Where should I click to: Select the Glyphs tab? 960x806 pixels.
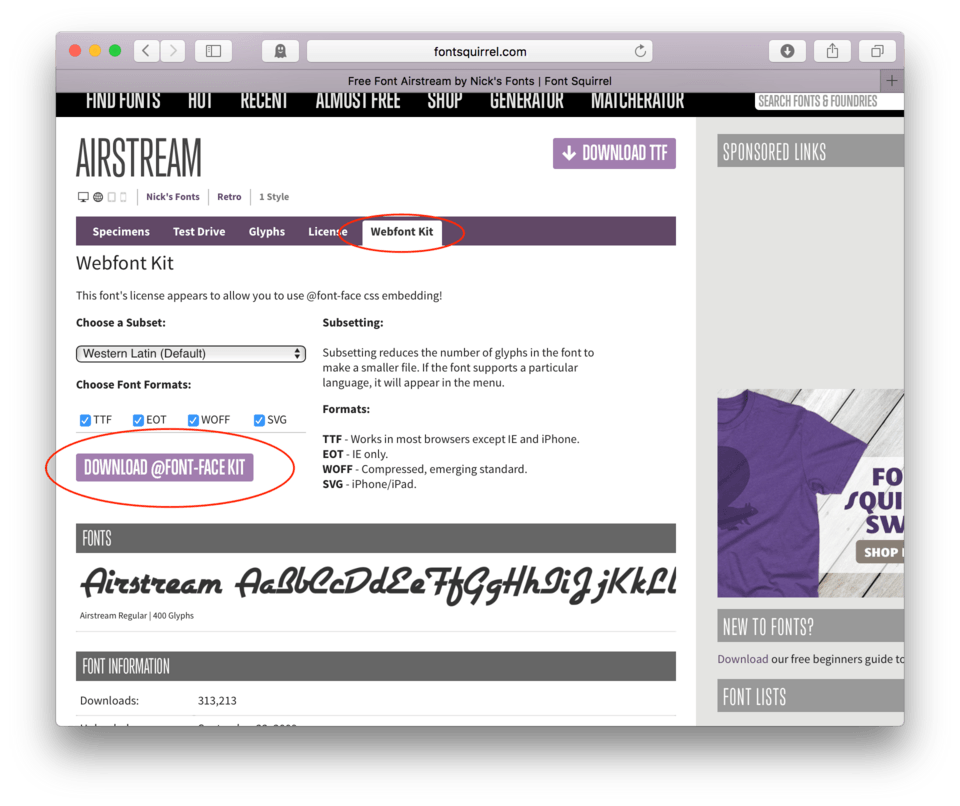(x=266, y=232)
